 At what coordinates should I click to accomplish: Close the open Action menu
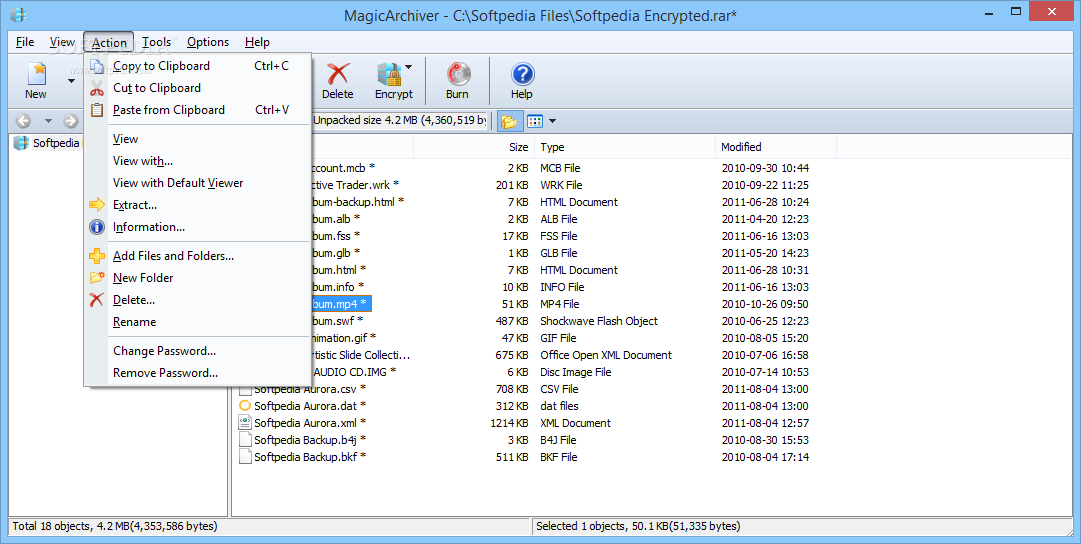109,42
